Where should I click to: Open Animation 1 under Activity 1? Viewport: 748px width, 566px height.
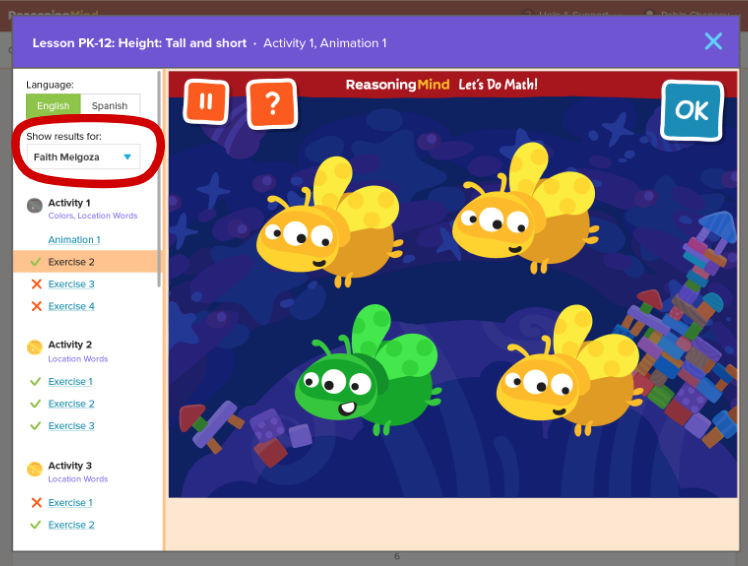(x=74, y=240)
